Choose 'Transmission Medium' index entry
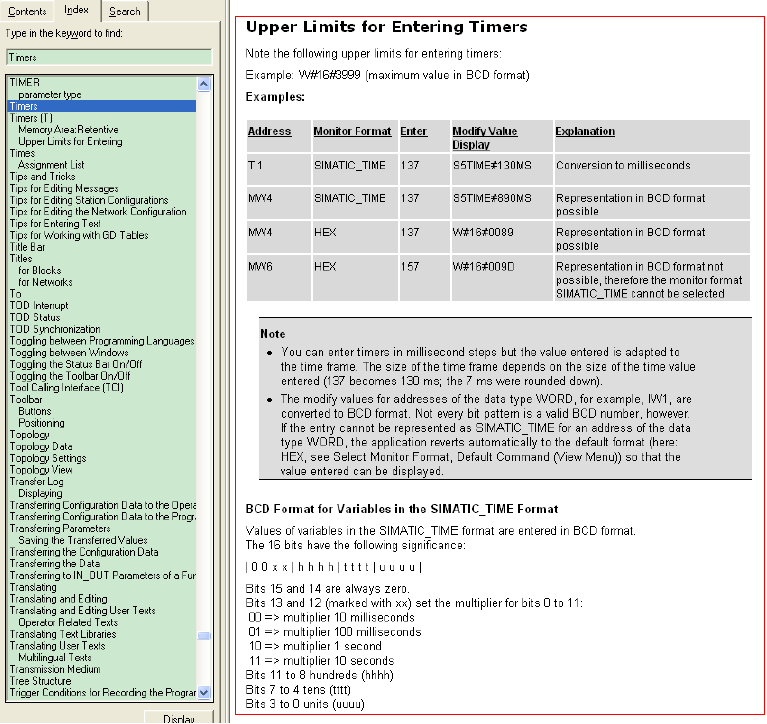The image size is (767, 724). tap(56, 669)
